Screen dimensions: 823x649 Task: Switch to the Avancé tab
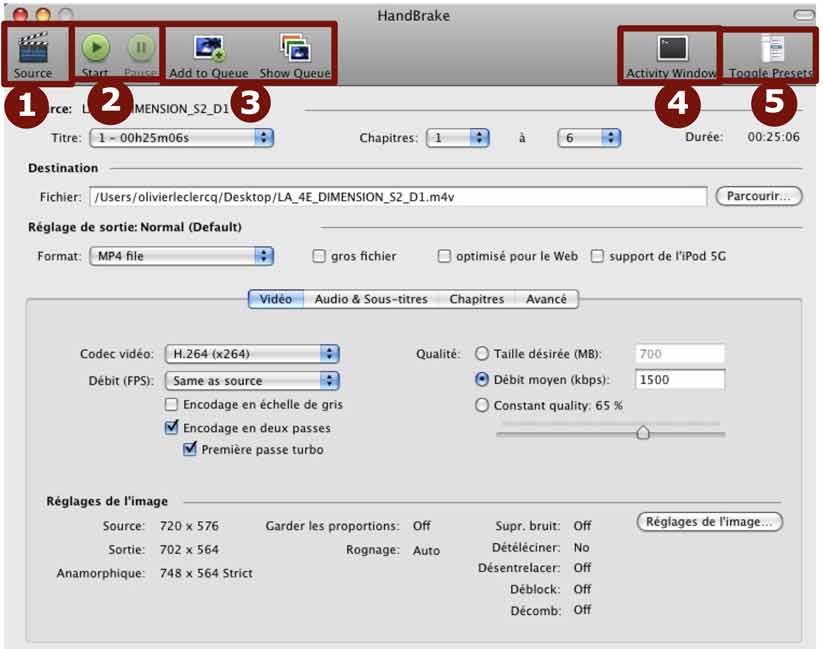coord(546,299)
